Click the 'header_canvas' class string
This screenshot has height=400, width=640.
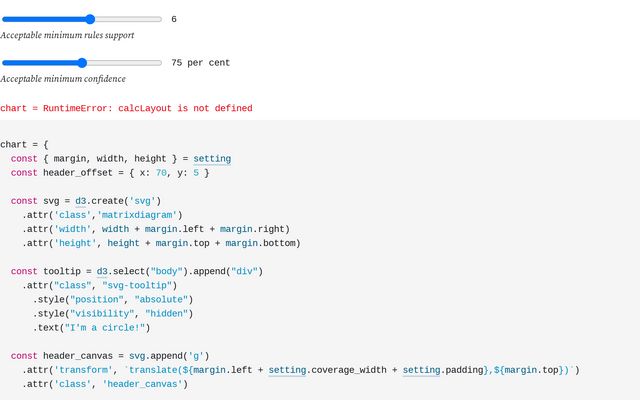tap(145, 383)
